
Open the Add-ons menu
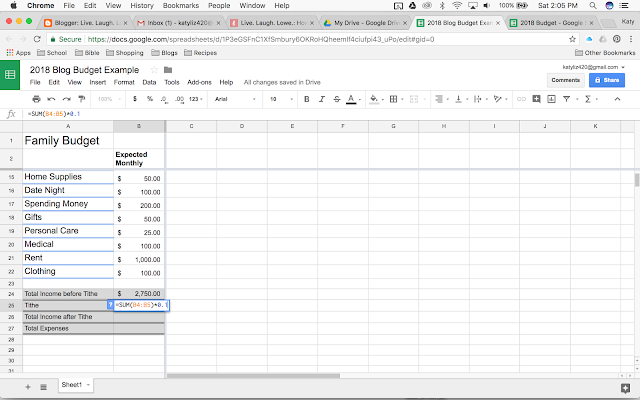pos(199,82)
